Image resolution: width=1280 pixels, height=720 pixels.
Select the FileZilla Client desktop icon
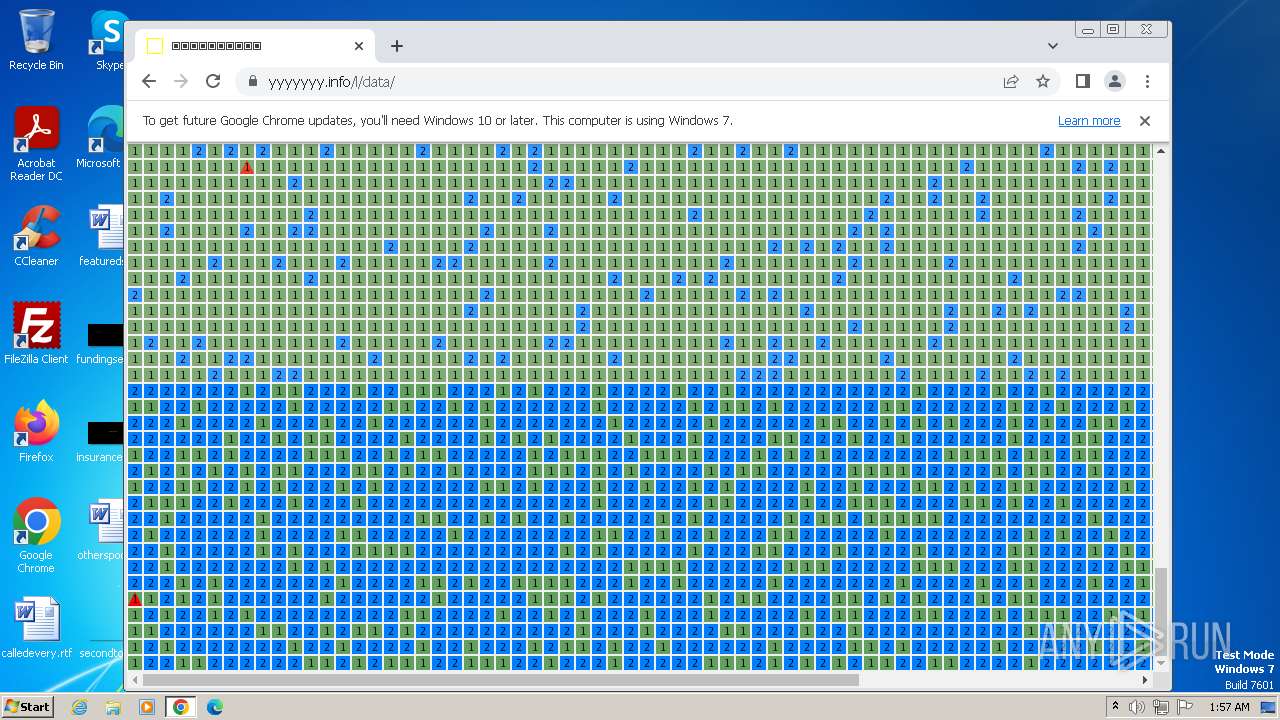[x=36, y=333]
